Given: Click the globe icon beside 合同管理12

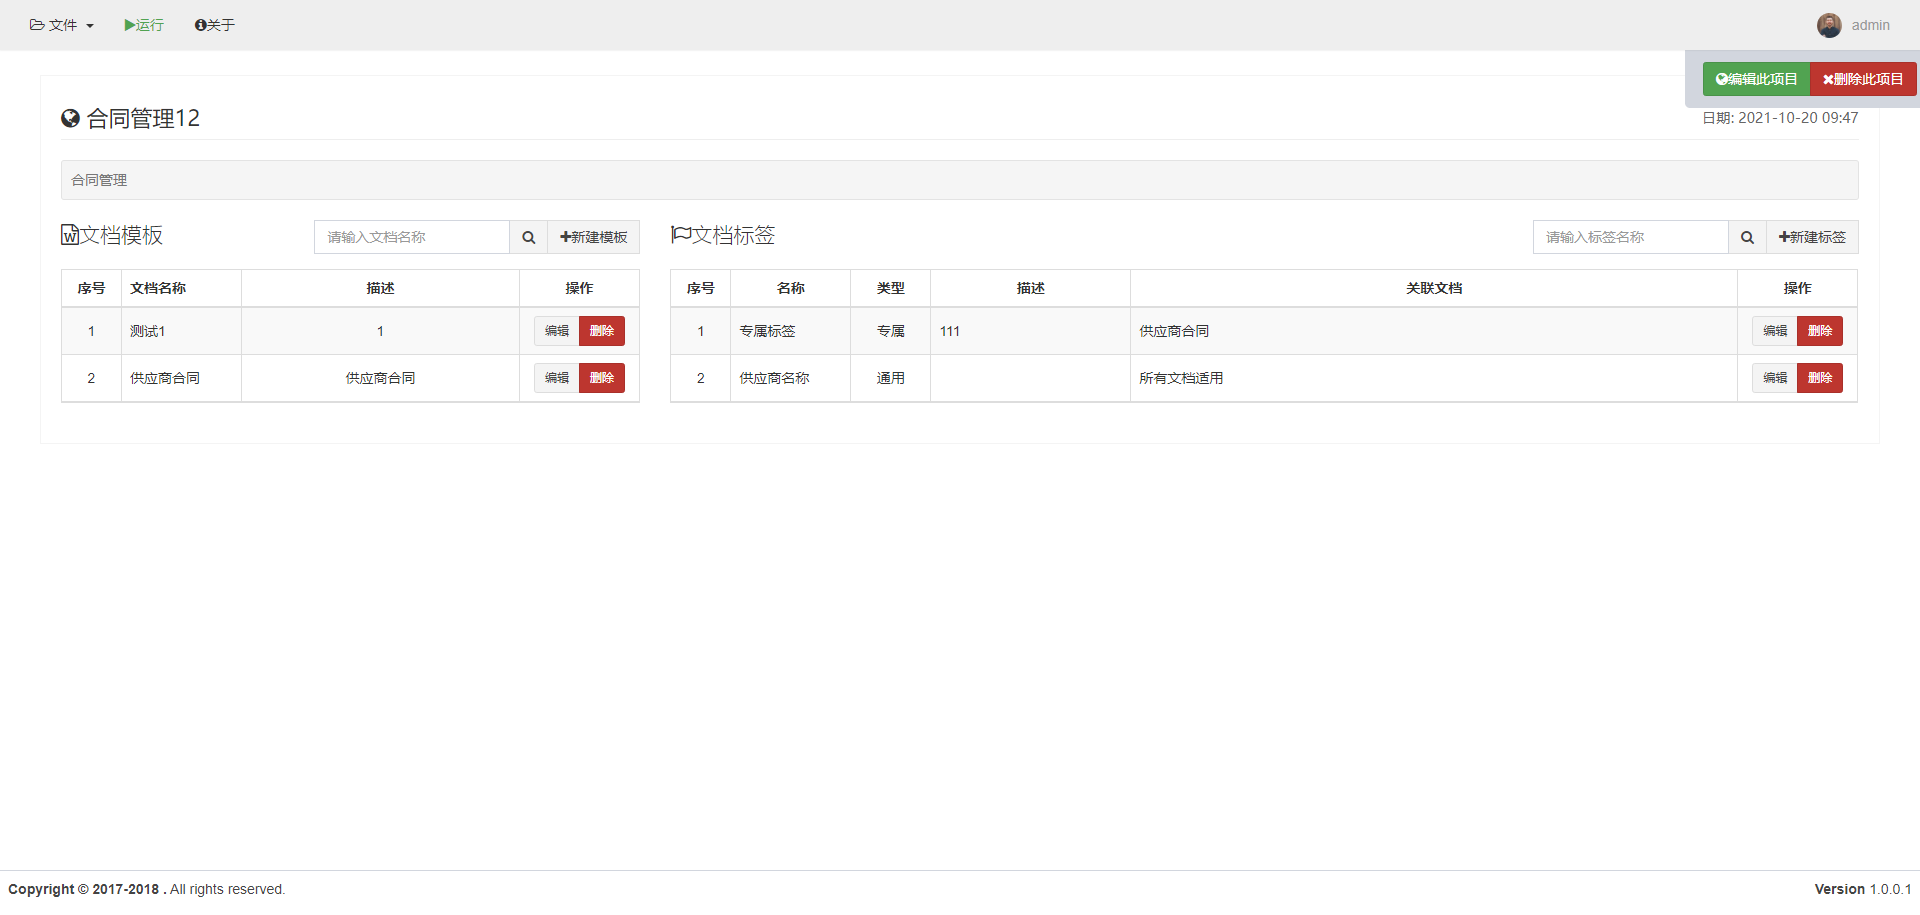Looking at the screenshot, I should pyautogui.click(x=70, y=118).
